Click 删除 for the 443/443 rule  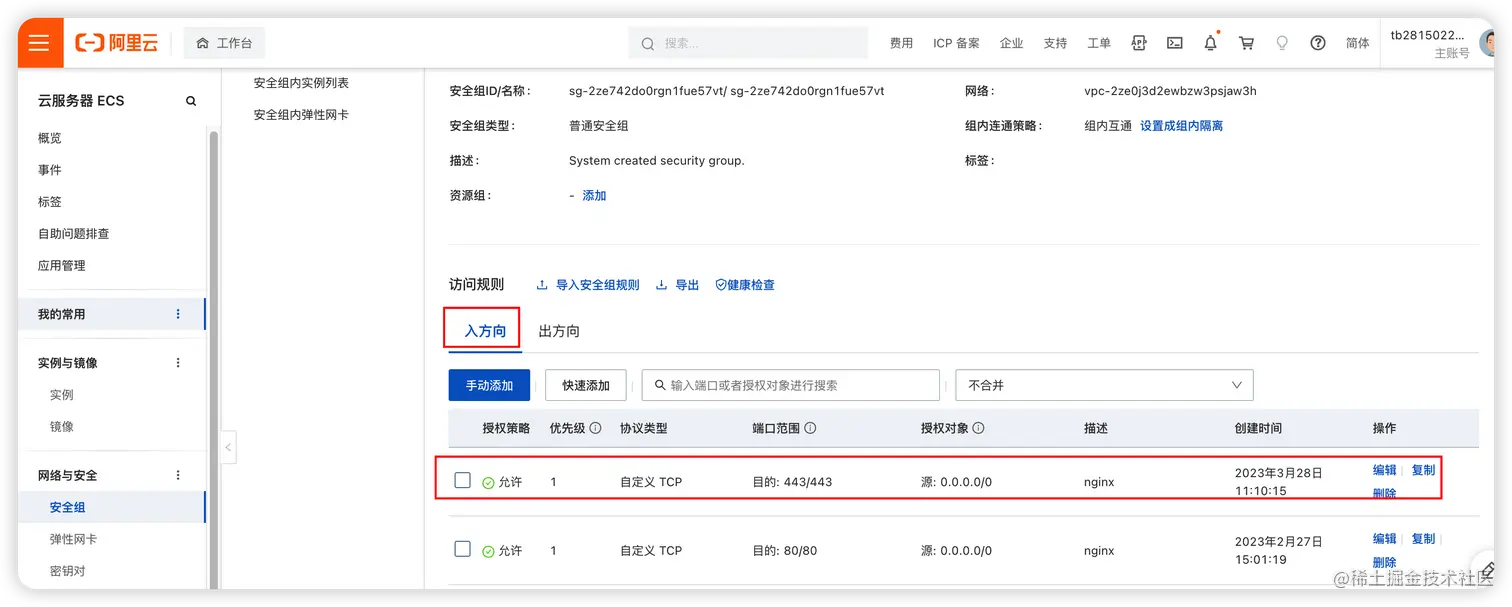click(x=1385, y=493)
